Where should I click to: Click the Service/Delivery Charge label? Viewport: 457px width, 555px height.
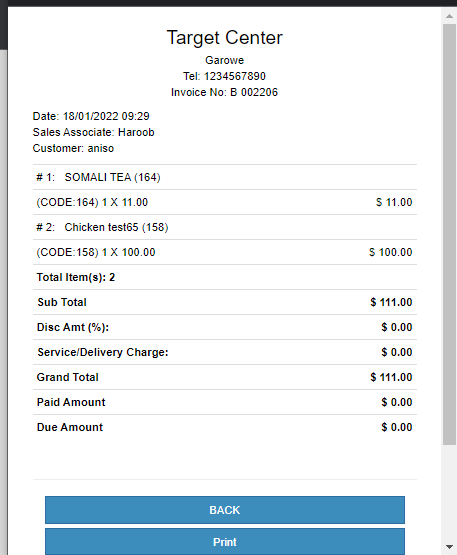click(x=103, y=352)
